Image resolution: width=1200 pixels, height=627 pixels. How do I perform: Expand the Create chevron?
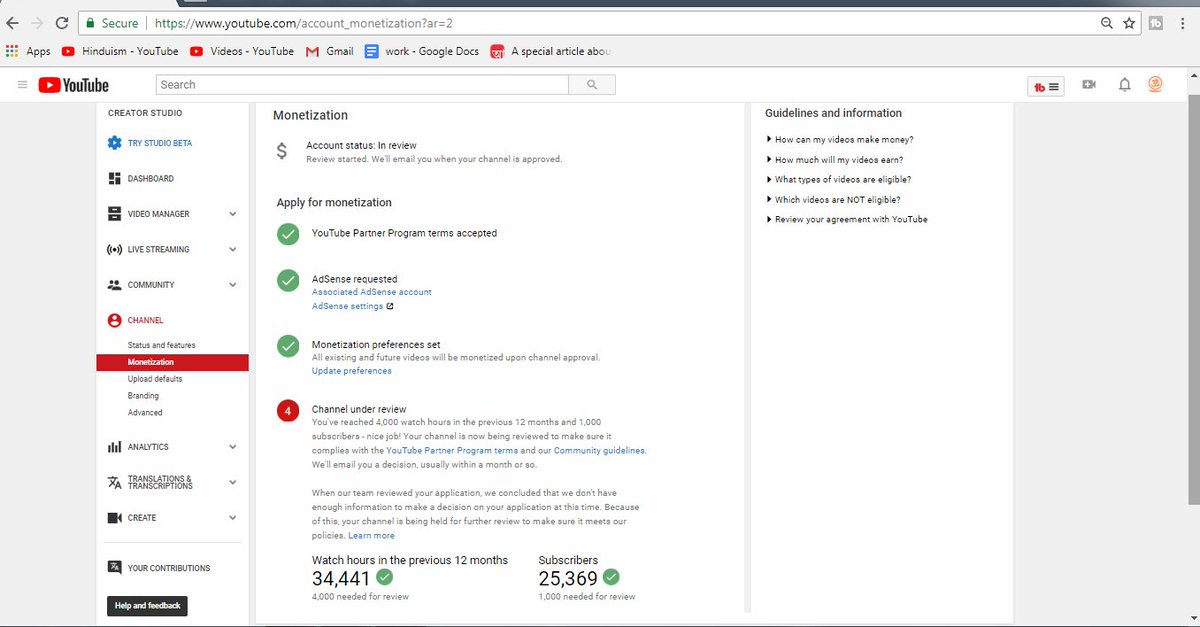pos(232,518)
